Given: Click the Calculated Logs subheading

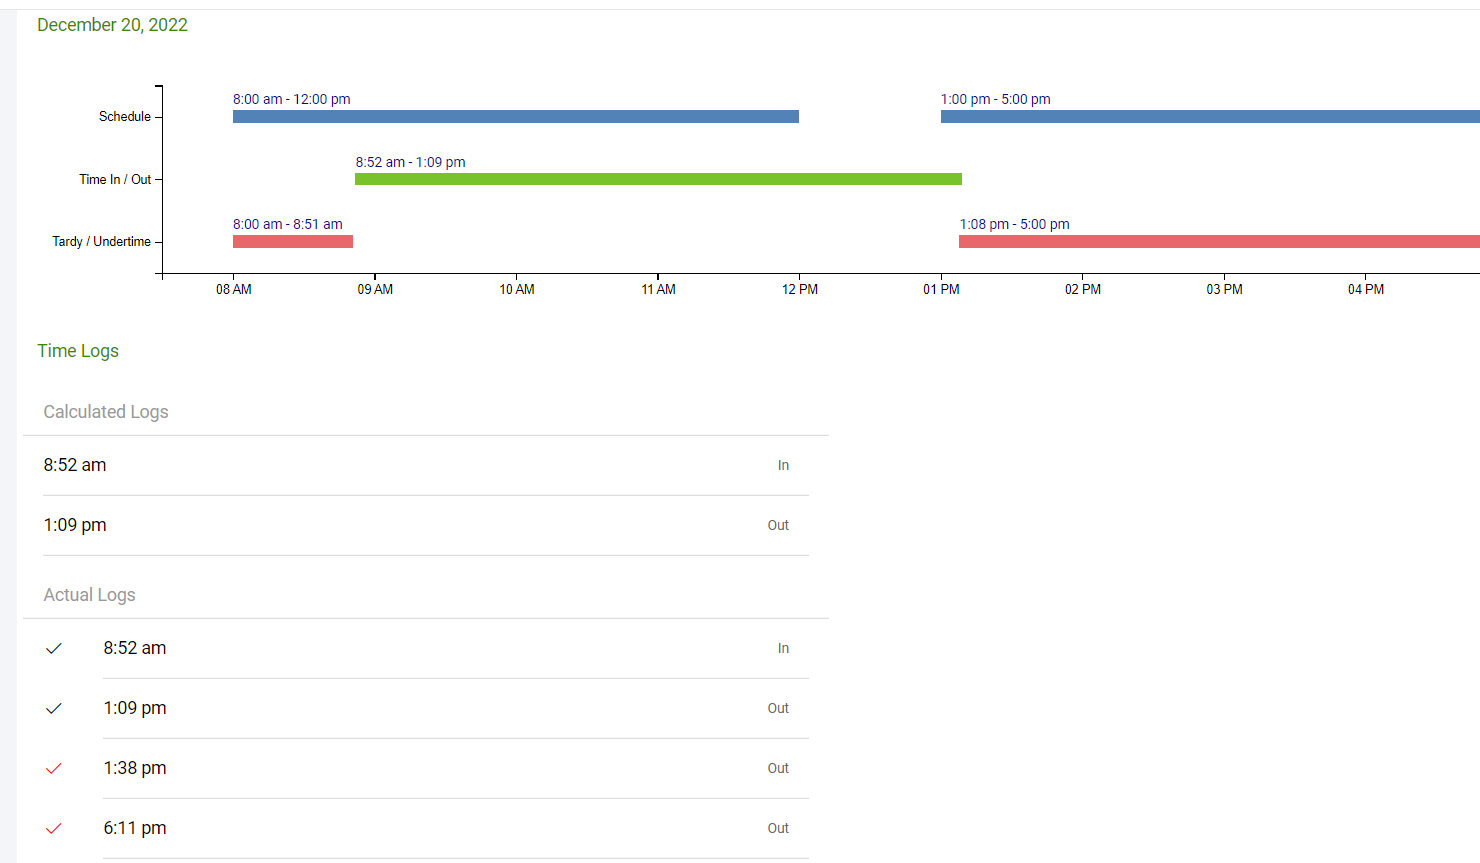Looking at the screenshot, I should (x=106, y=412).
